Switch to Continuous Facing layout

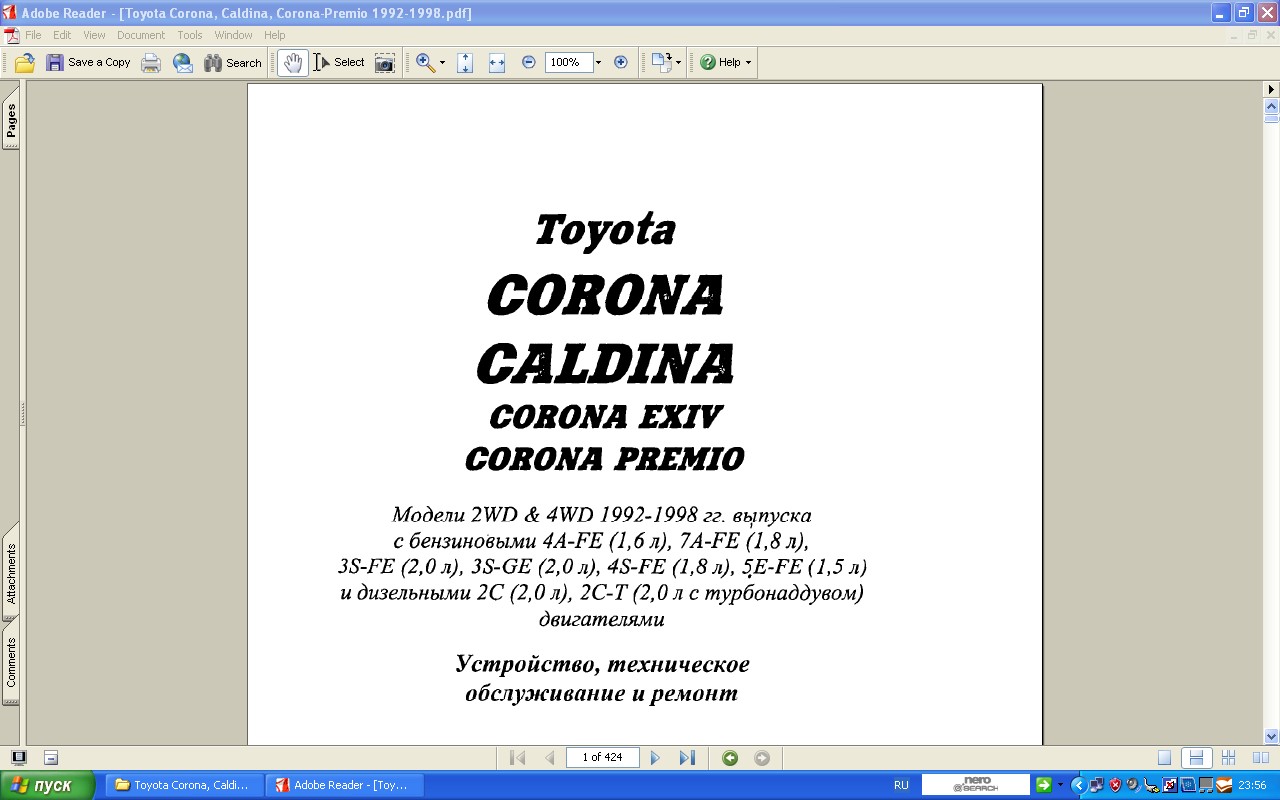pyautogui.click(x=1229, y=758)
